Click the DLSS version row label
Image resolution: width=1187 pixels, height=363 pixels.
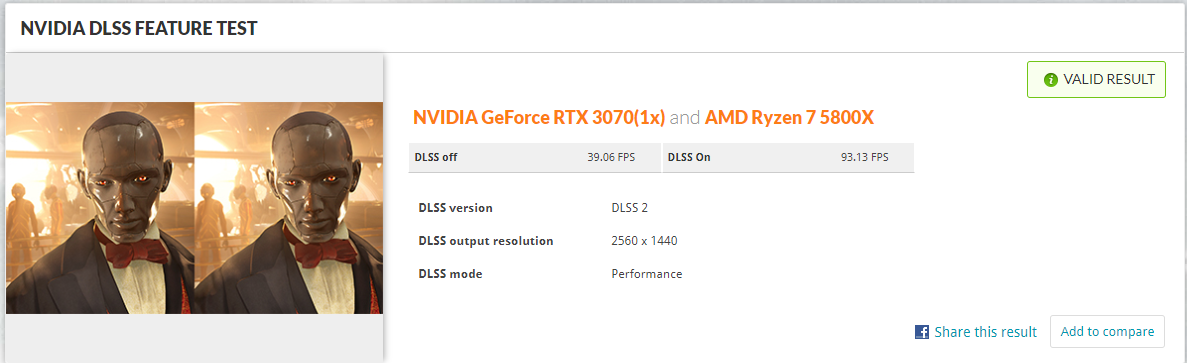[456, 208]
